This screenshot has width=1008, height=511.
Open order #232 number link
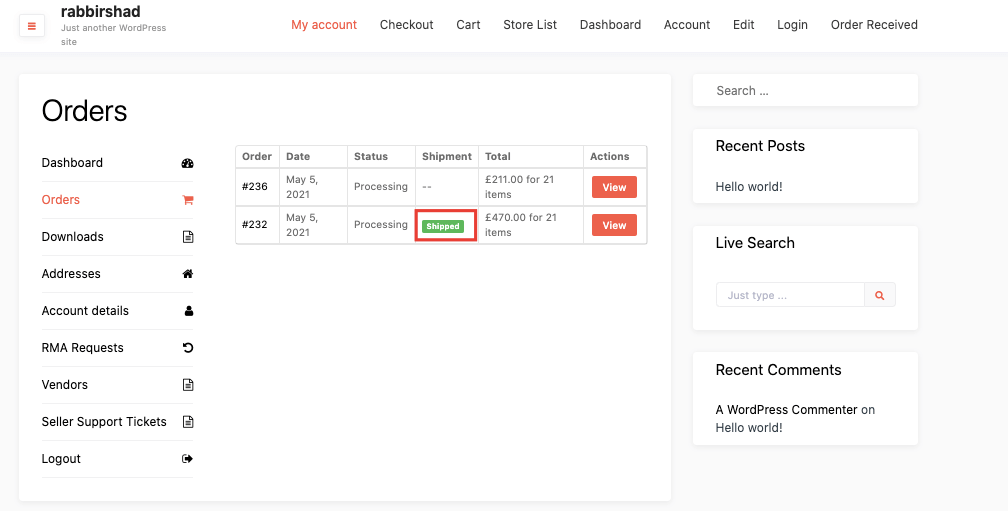[x=255, y=225]
